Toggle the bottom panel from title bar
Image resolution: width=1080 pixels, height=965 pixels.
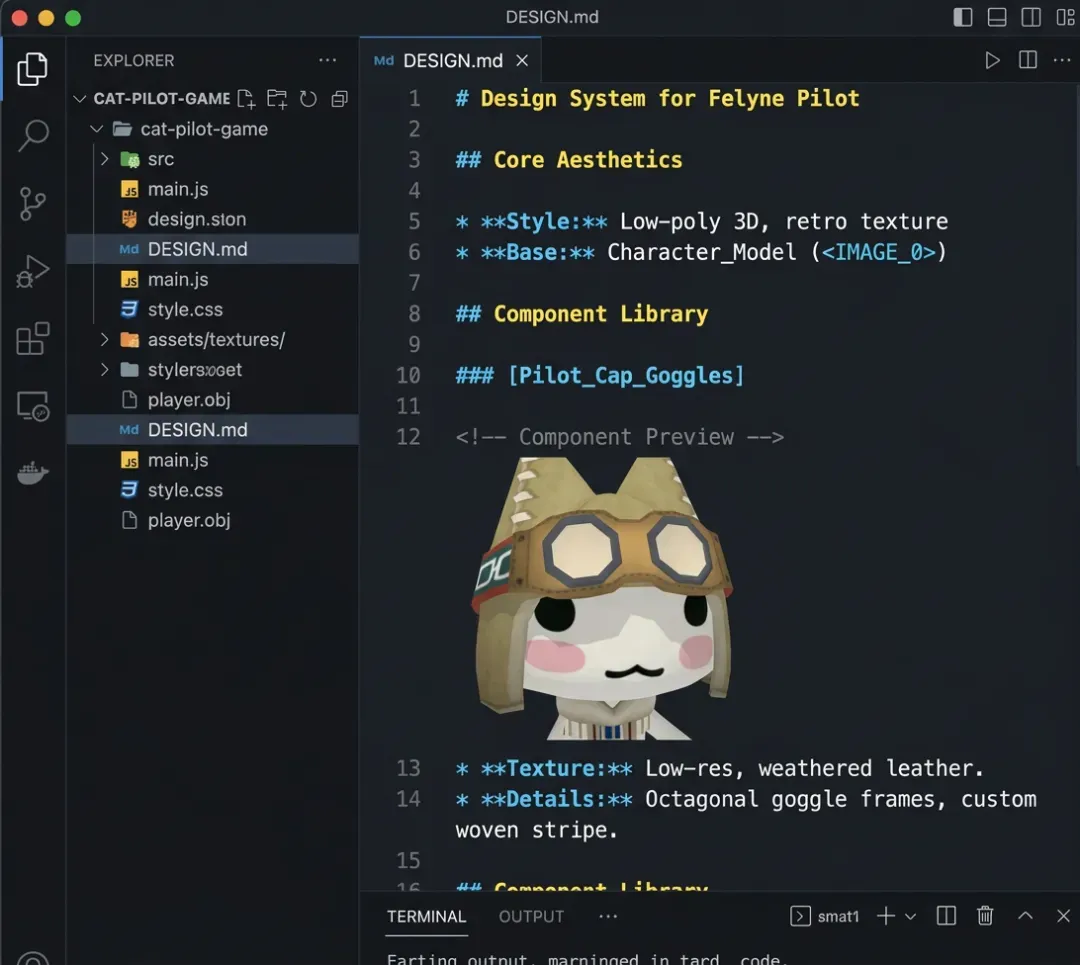997,17
